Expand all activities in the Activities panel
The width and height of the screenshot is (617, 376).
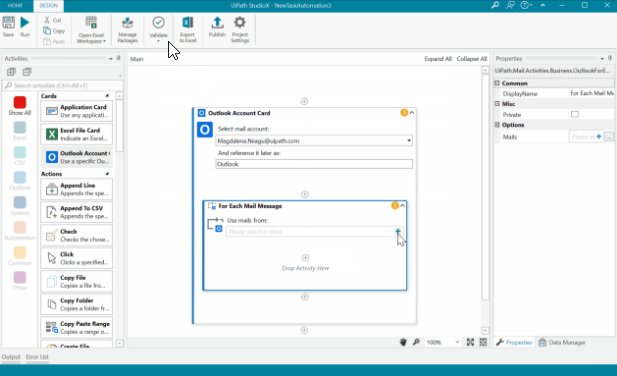pyautogui.click(x=11, y=72)
